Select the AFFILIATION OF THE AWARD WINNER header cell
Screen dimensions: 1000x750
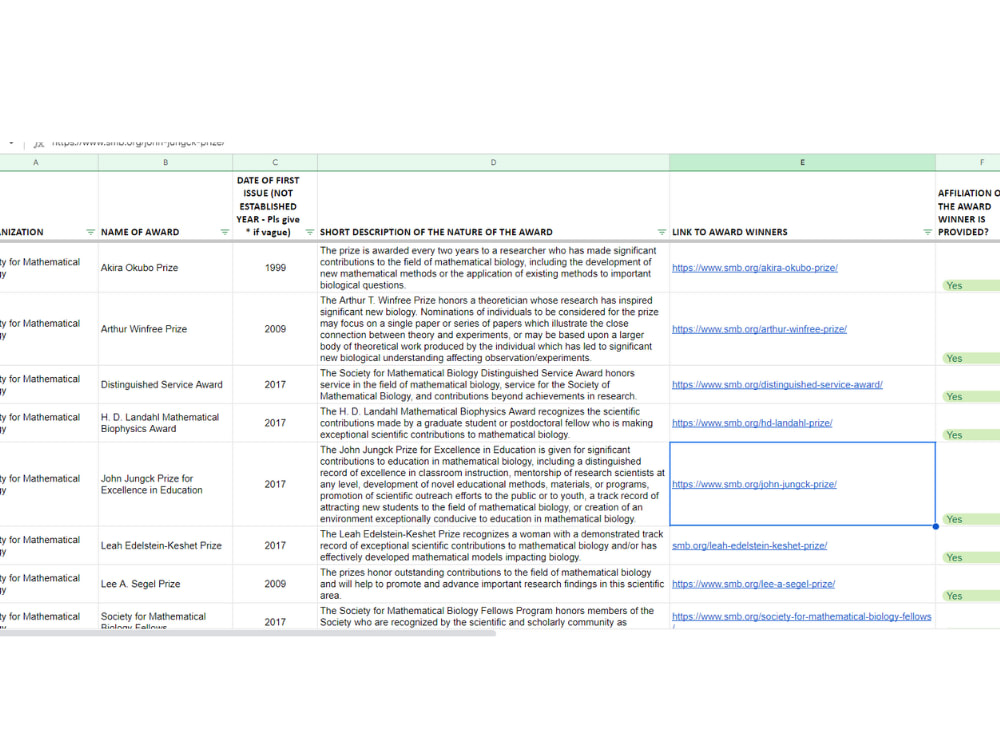click(968, 206)
